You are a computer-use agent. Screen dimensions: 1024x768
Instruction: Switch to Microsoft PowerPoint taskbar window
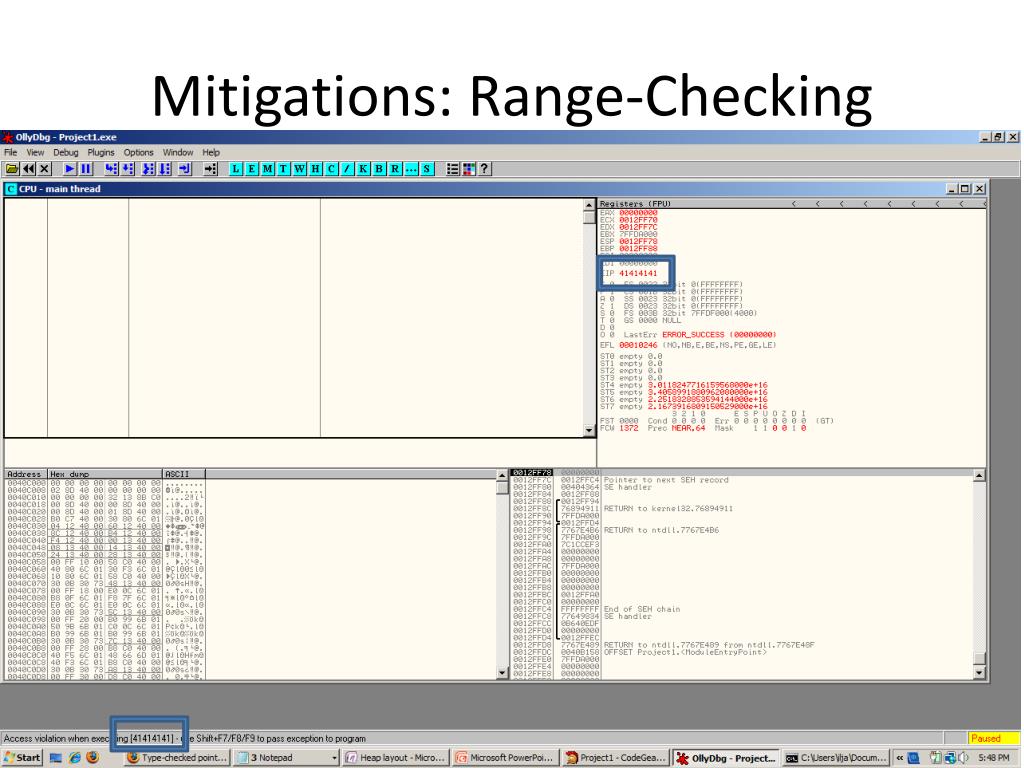(x=505, y=758)
